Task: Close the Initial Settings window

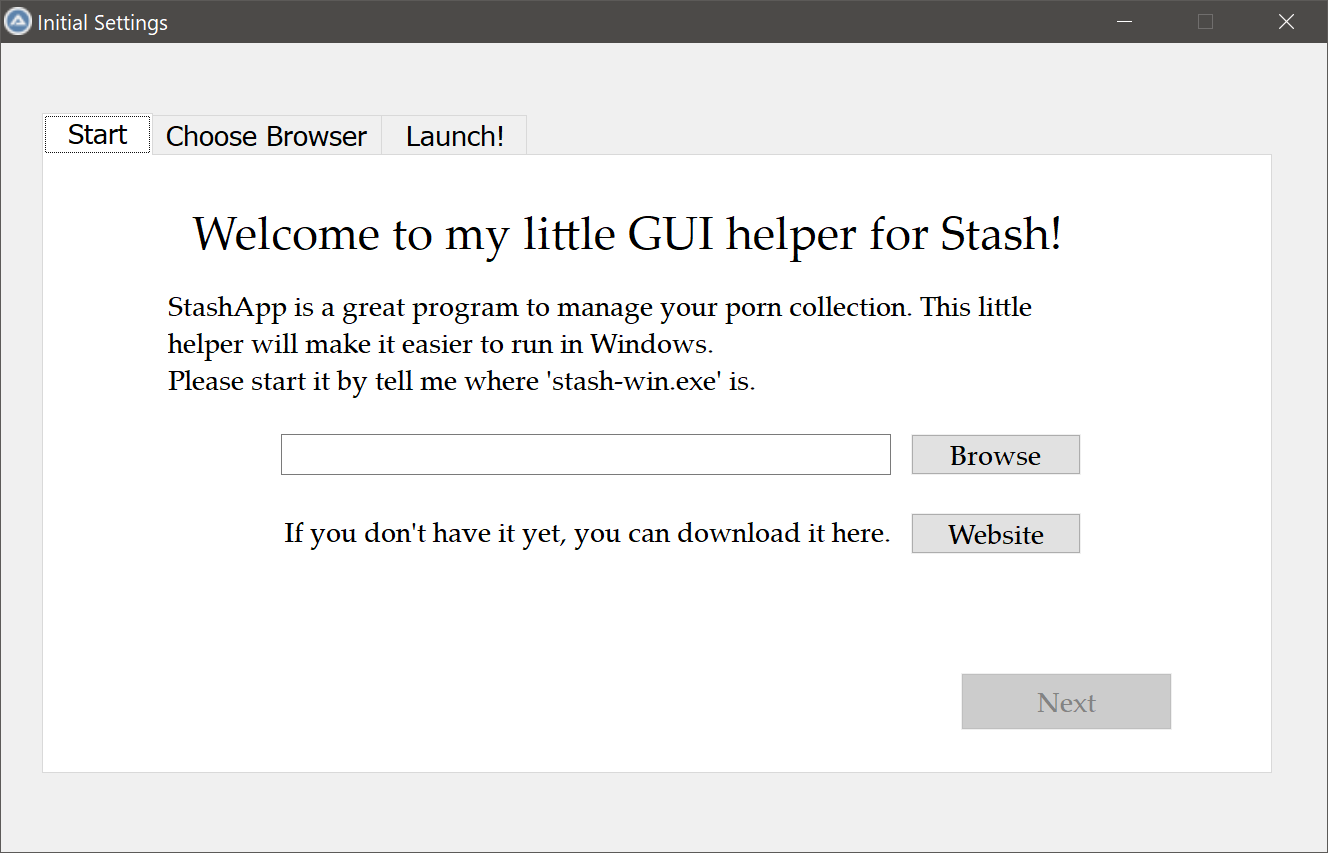Action: point(1286,21)
